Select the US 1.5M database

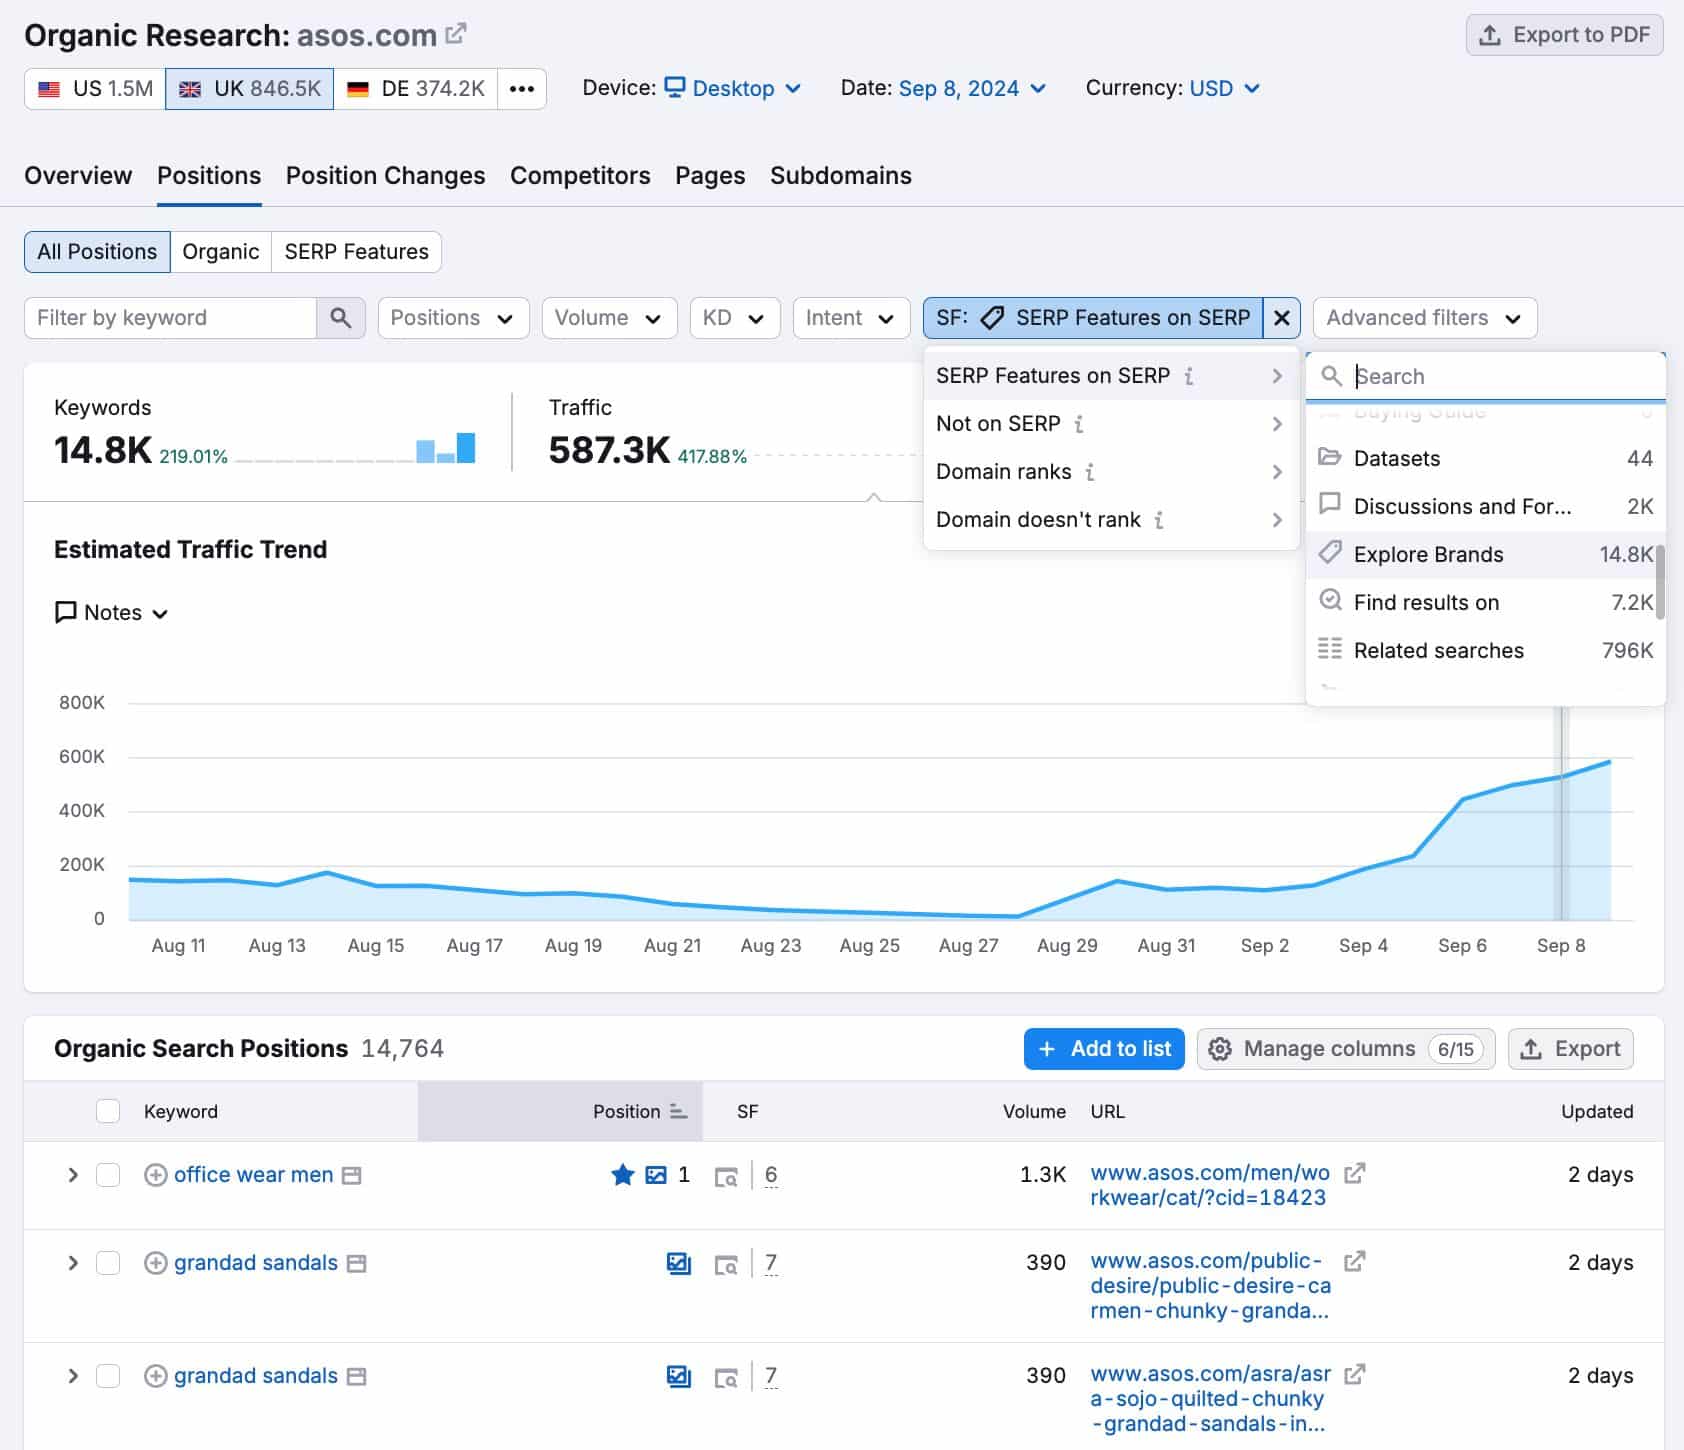click(95, 89)
